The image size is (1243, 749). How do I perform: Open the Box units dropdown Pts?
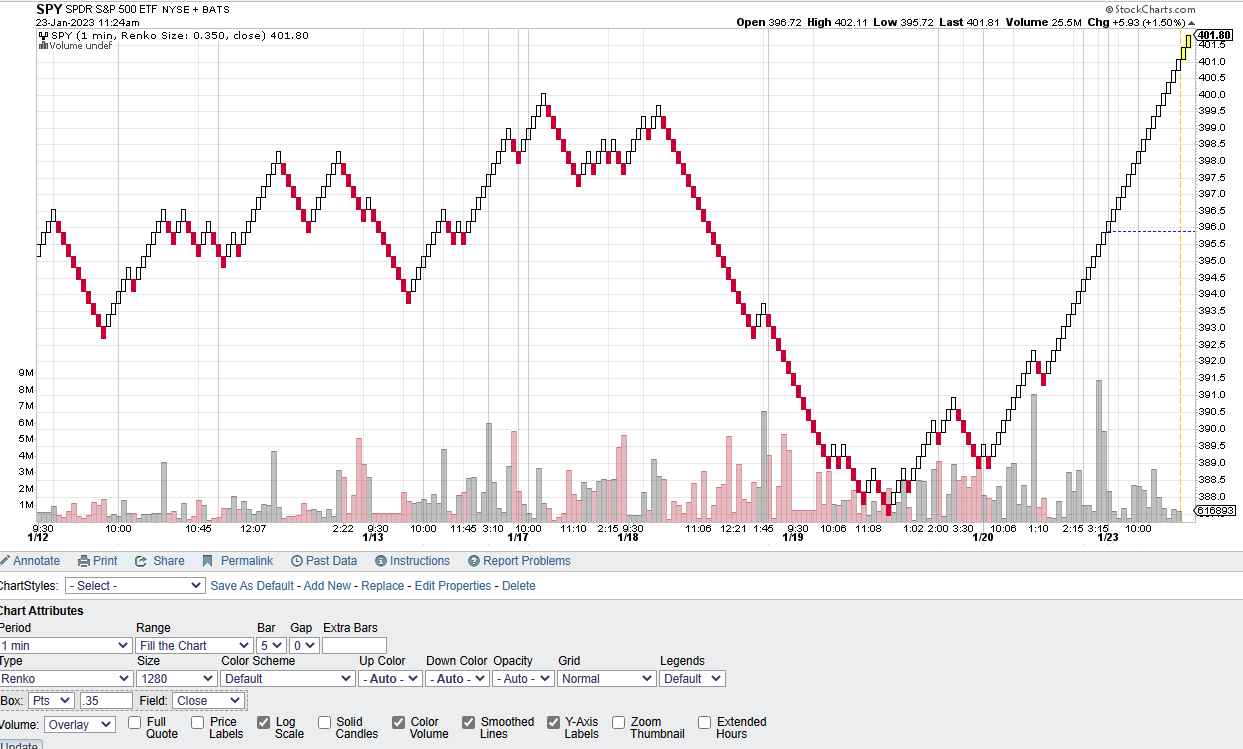coord(50,701)
